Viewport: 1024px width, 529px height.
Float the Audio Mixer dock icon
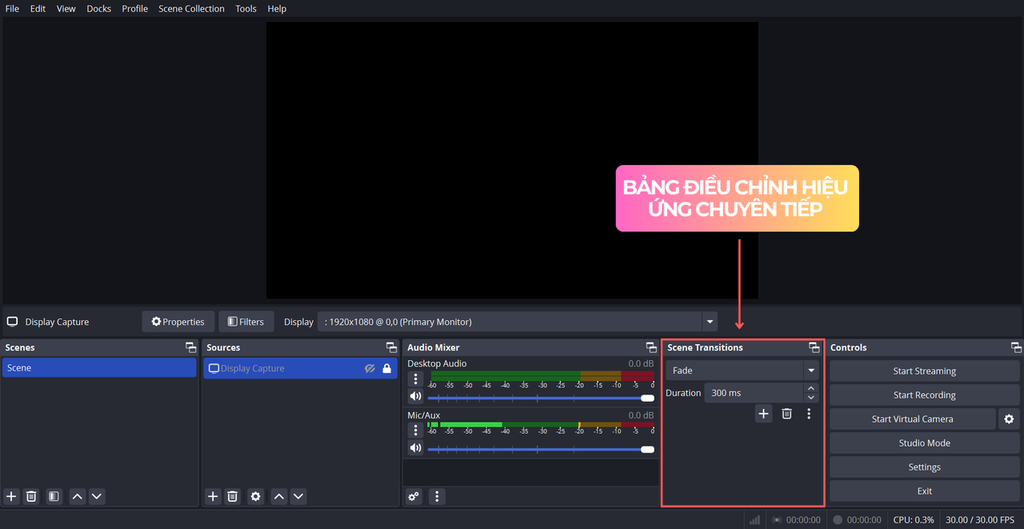click(651, 347)
